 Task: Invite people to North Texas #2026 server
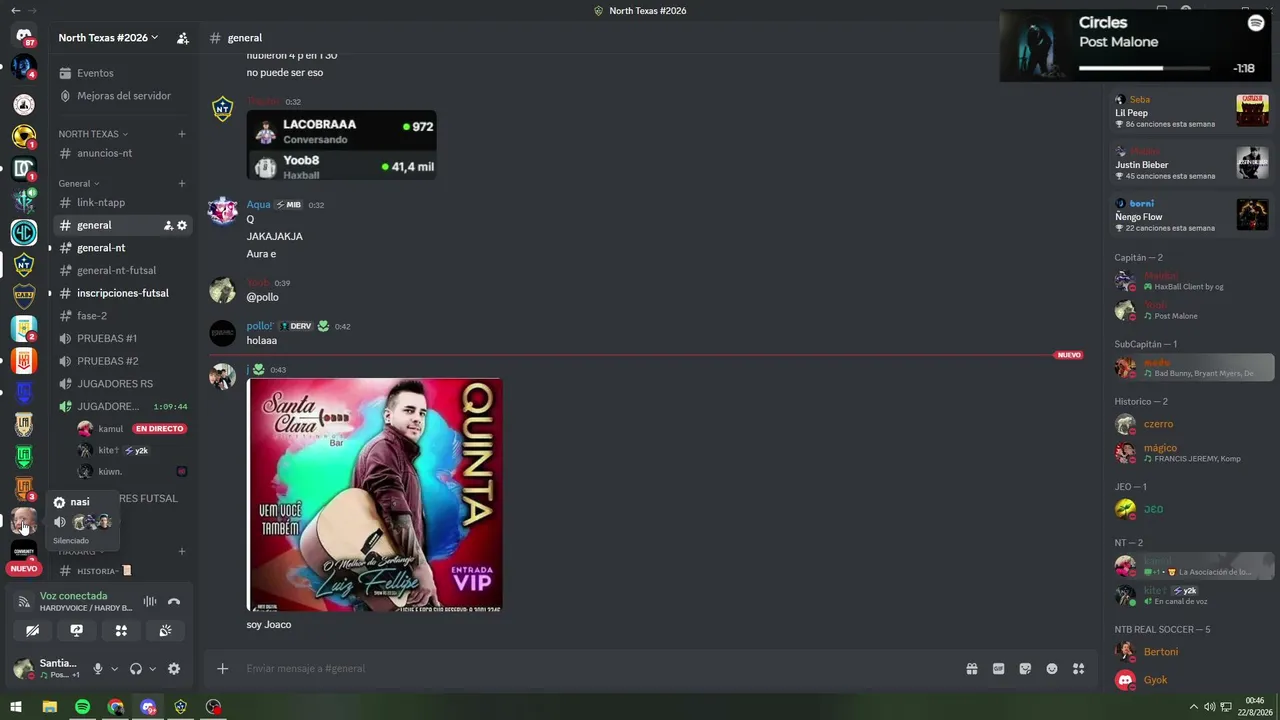(183, 38)
